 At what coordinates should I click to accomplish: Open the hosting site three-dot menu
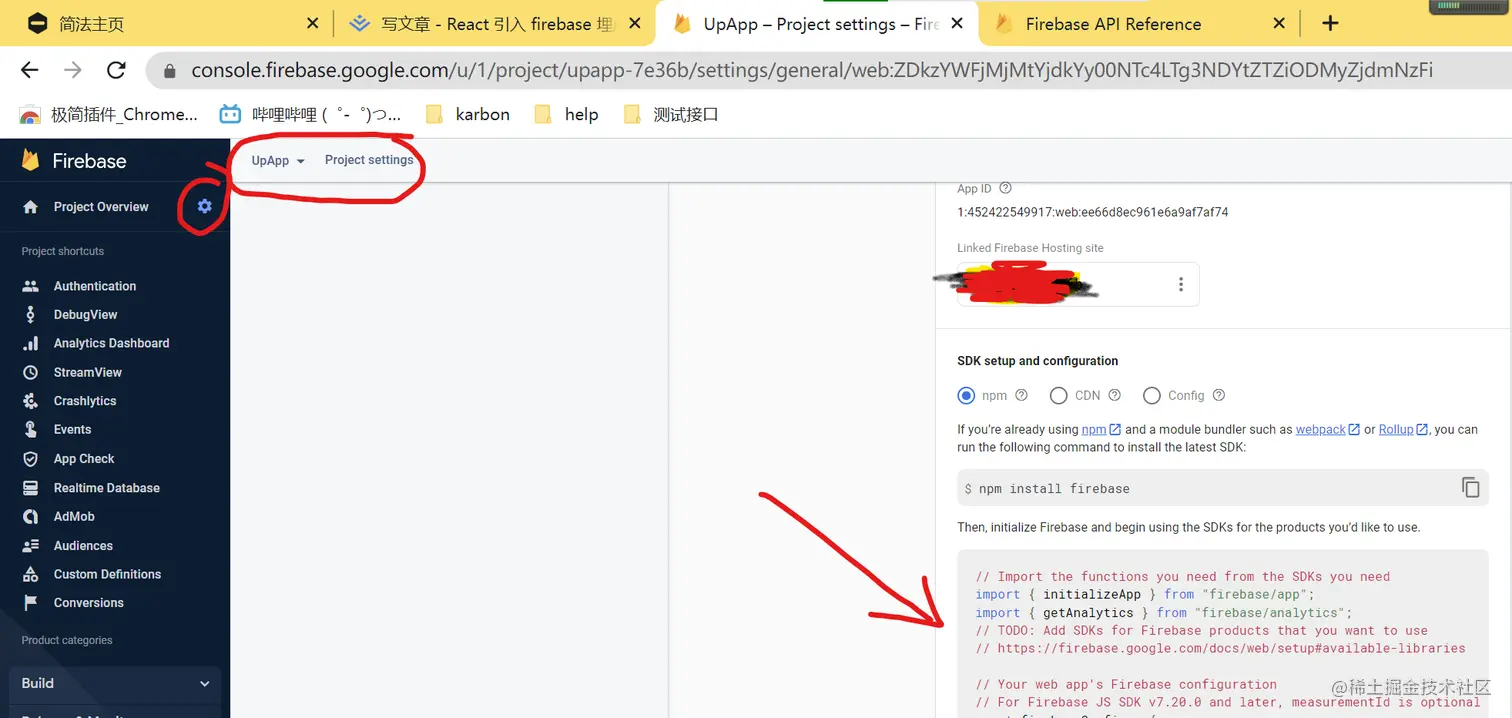(x=1180, y=285)
